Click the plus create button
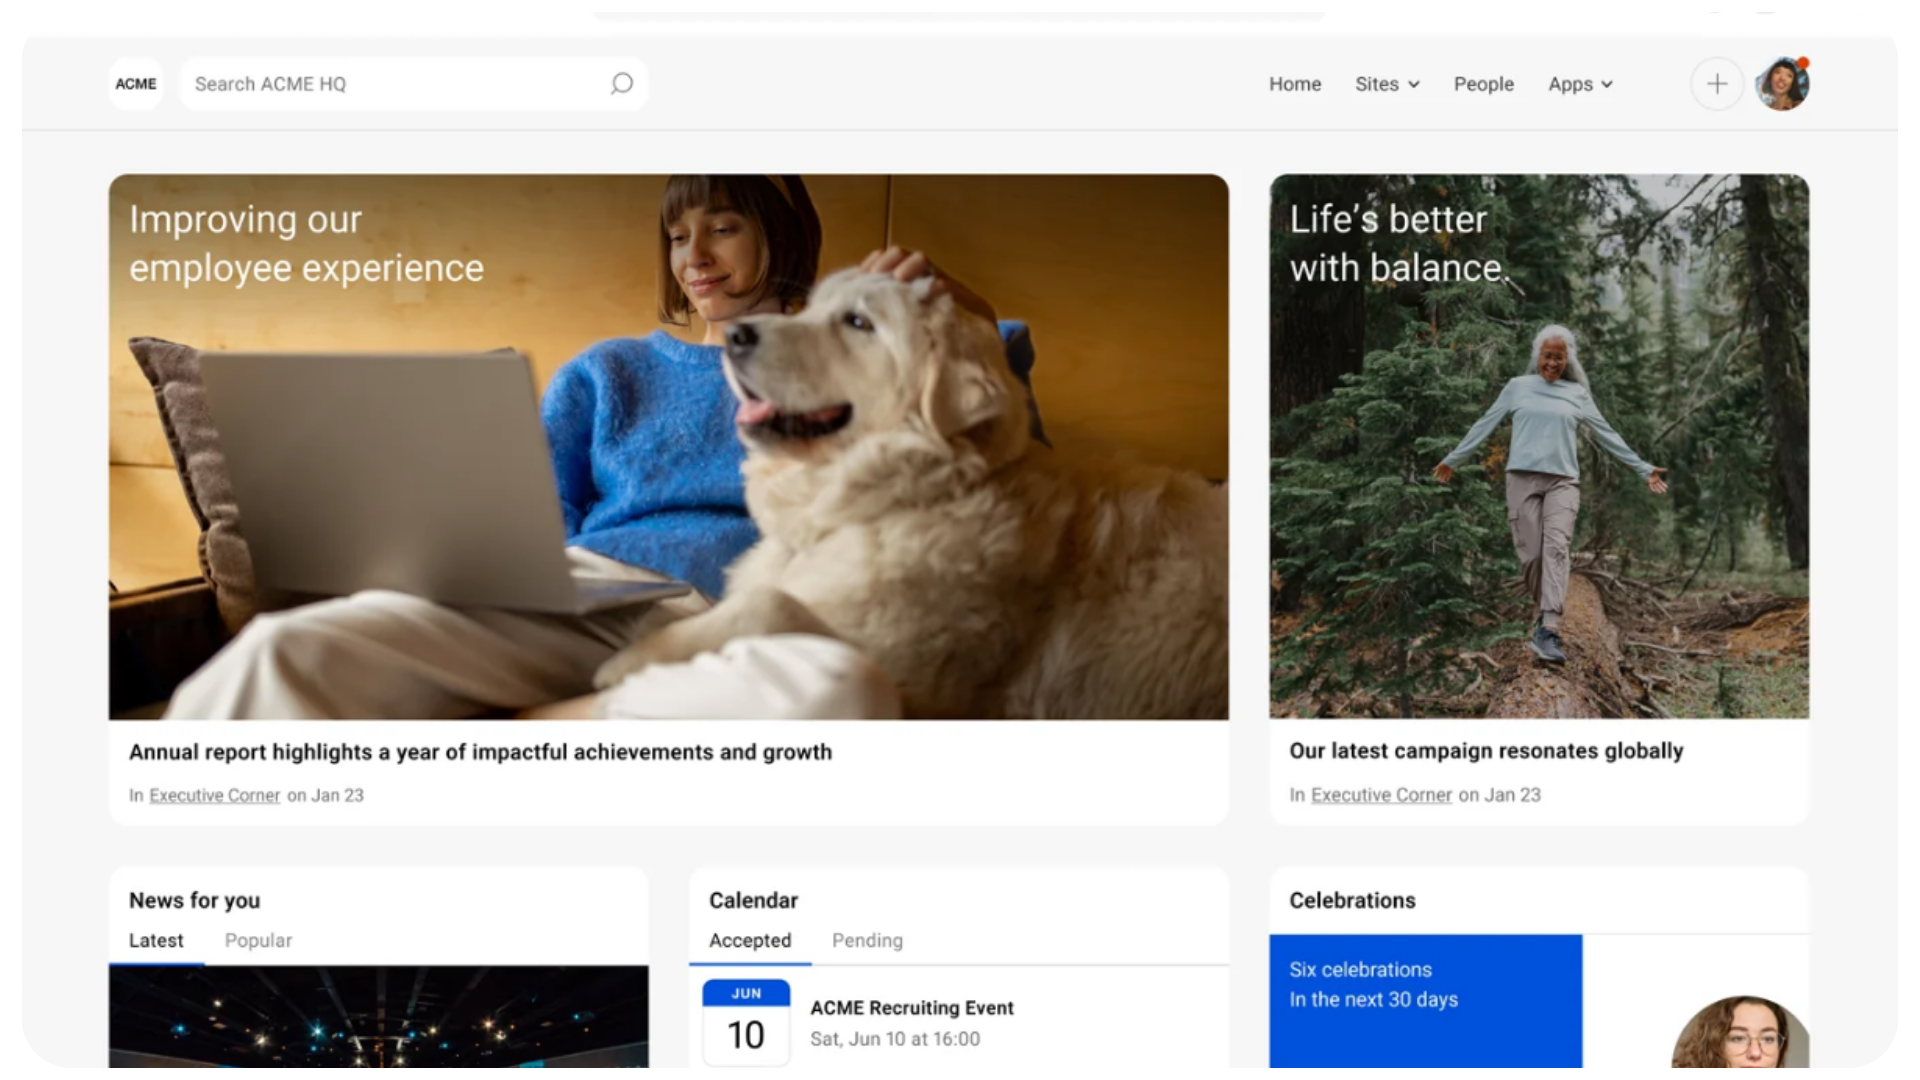1920x1080 pixels. [1716, 84]
